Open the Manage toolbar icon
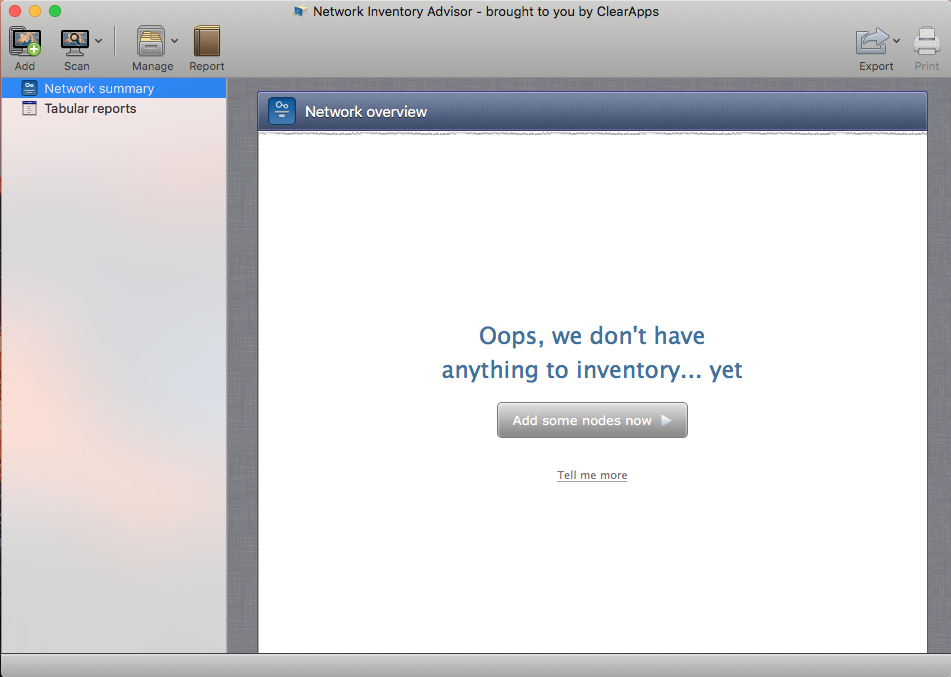Image resolution: width=951 pixels, height=677 pixels. [150, 42]
